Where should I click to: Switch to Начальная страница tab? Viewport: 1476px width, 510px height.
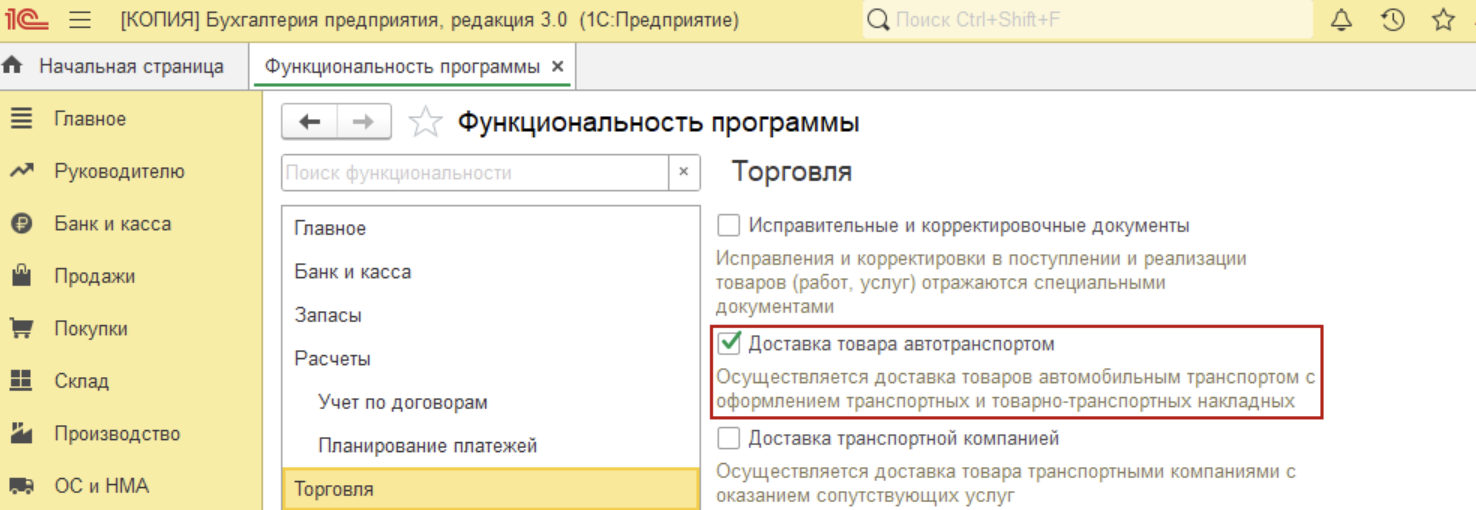coord(130,67)
